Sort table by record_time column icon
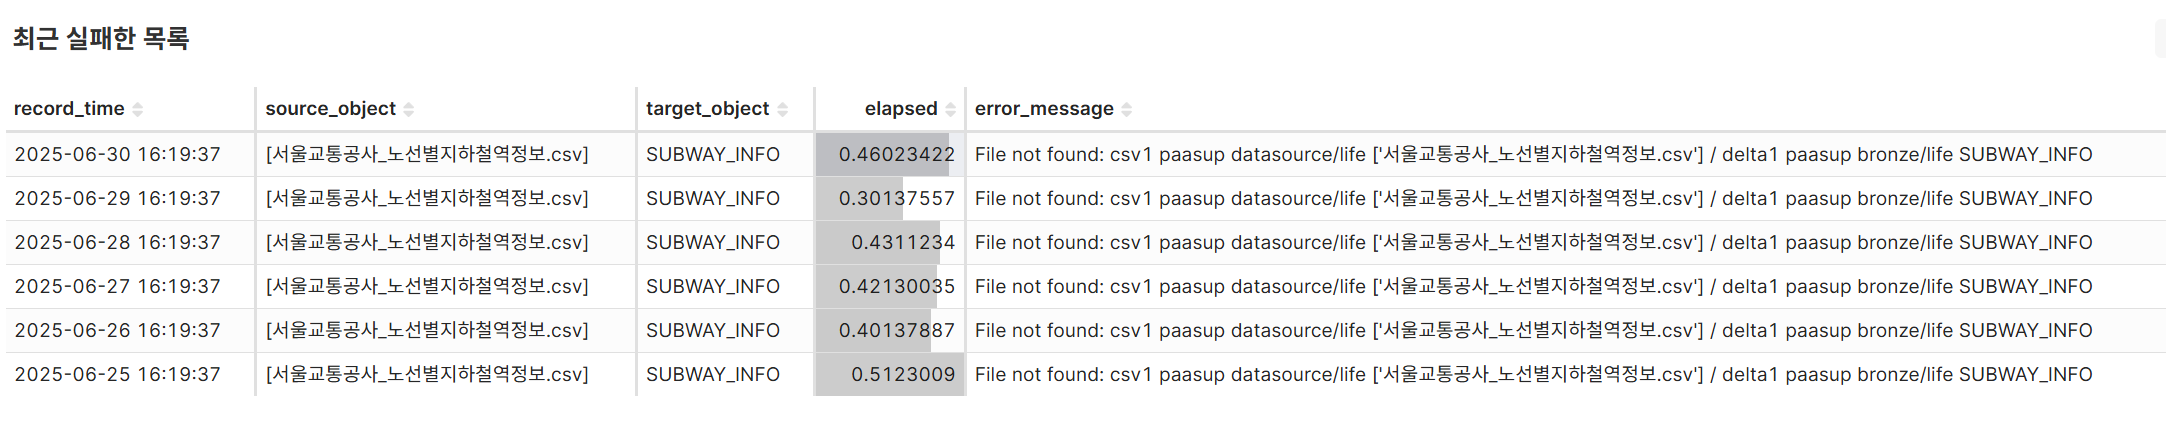Viewport: 2166px width, 448px height. point(138,109)
